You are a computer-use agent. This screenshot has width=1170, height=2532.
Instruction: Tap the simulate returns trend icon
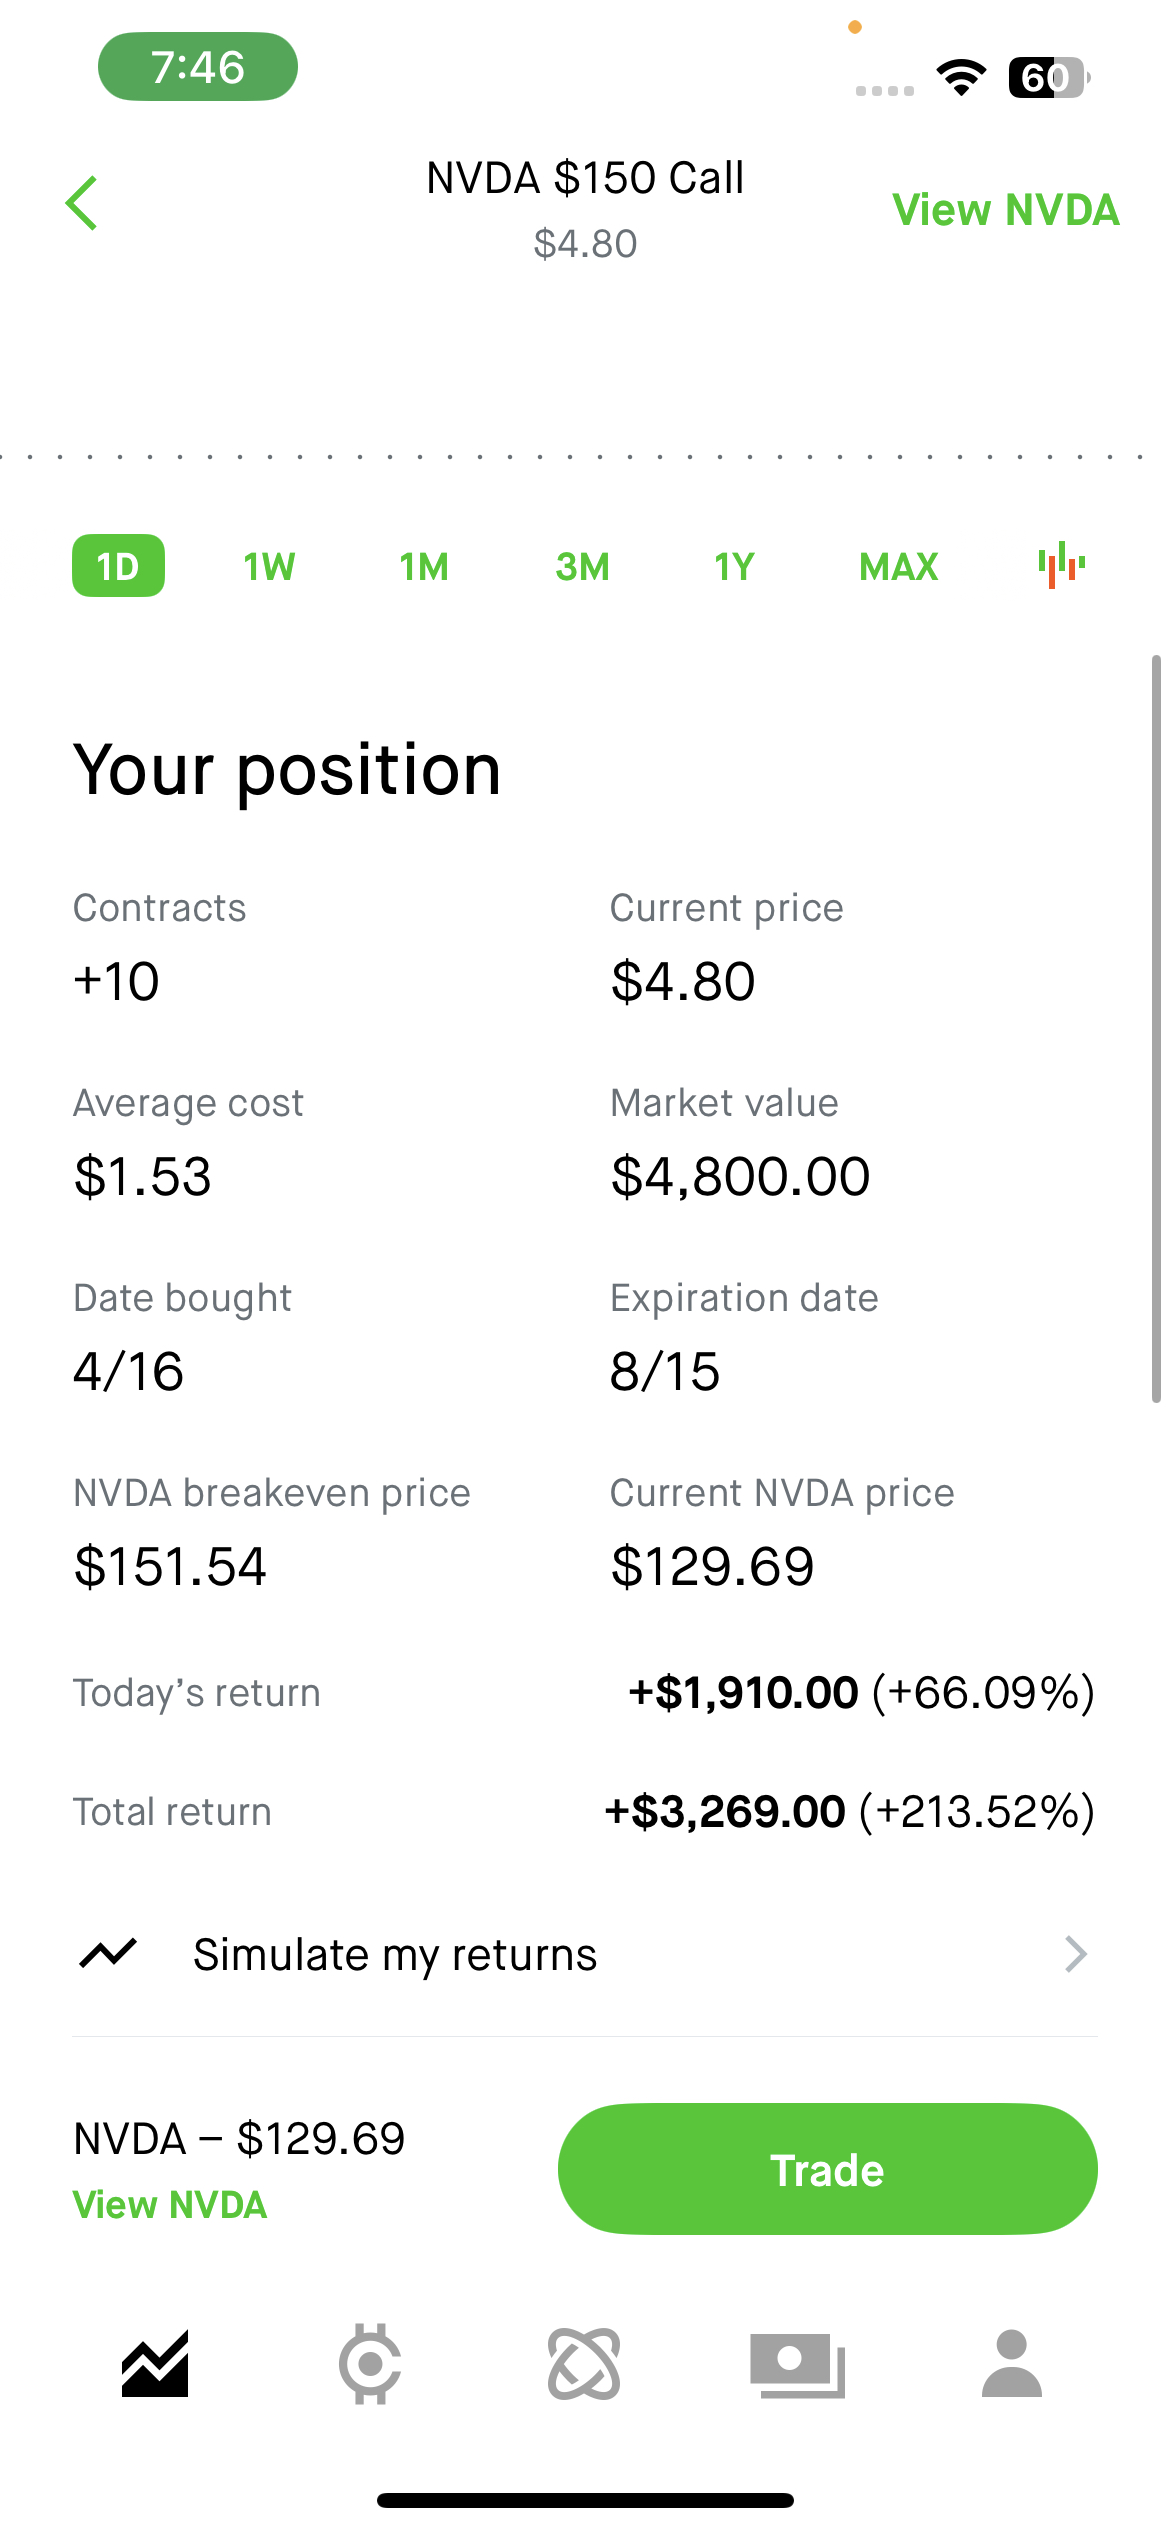[x=108, y=1953]
